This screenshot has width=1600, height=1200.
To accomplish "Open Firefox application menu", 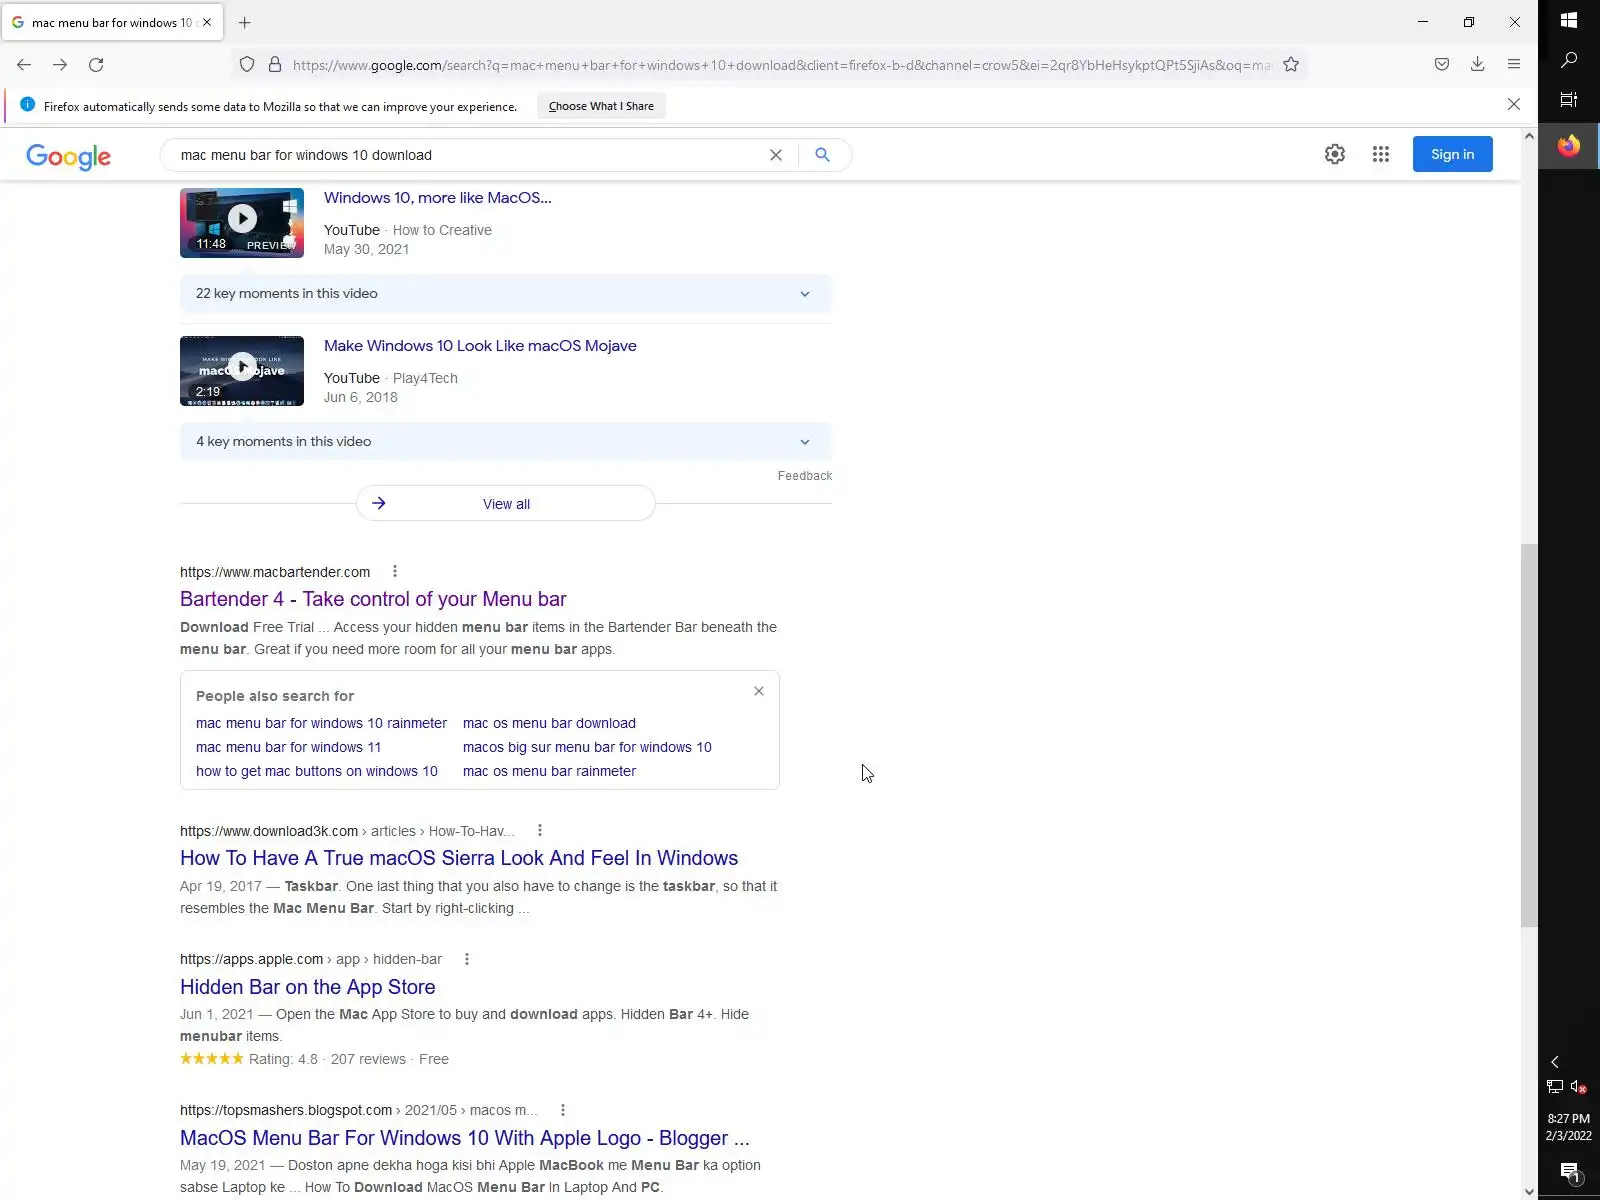I will [x=1514, y=65].
